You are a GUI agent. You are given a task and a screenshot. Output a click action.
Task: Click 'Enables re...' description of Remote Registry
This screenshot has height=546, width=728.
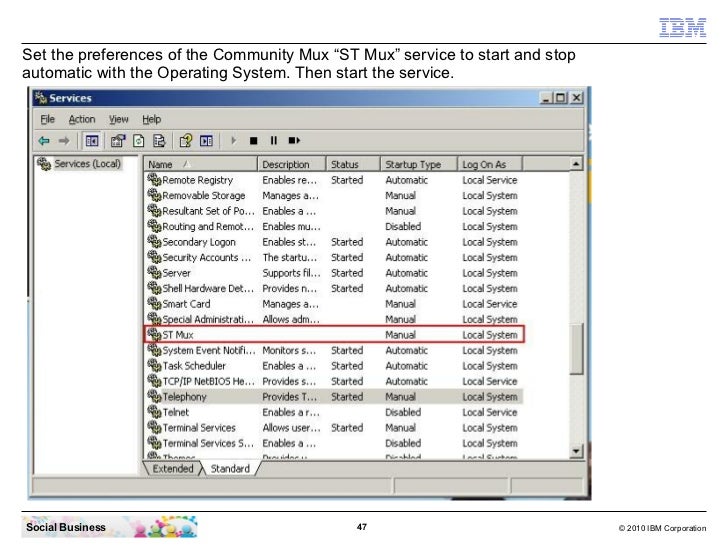290,180
